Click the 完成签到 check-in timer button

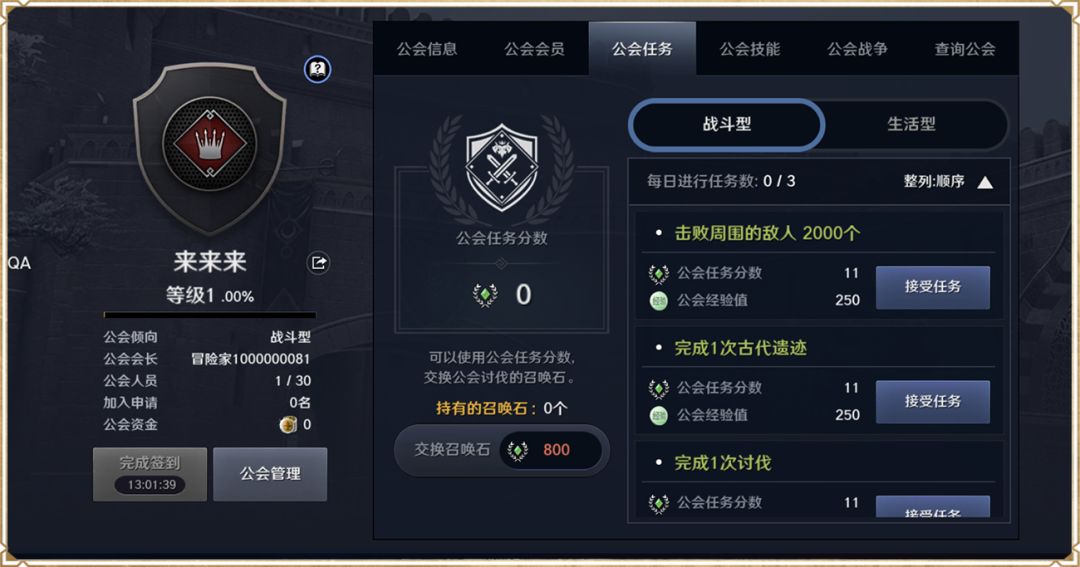[150, 474]
